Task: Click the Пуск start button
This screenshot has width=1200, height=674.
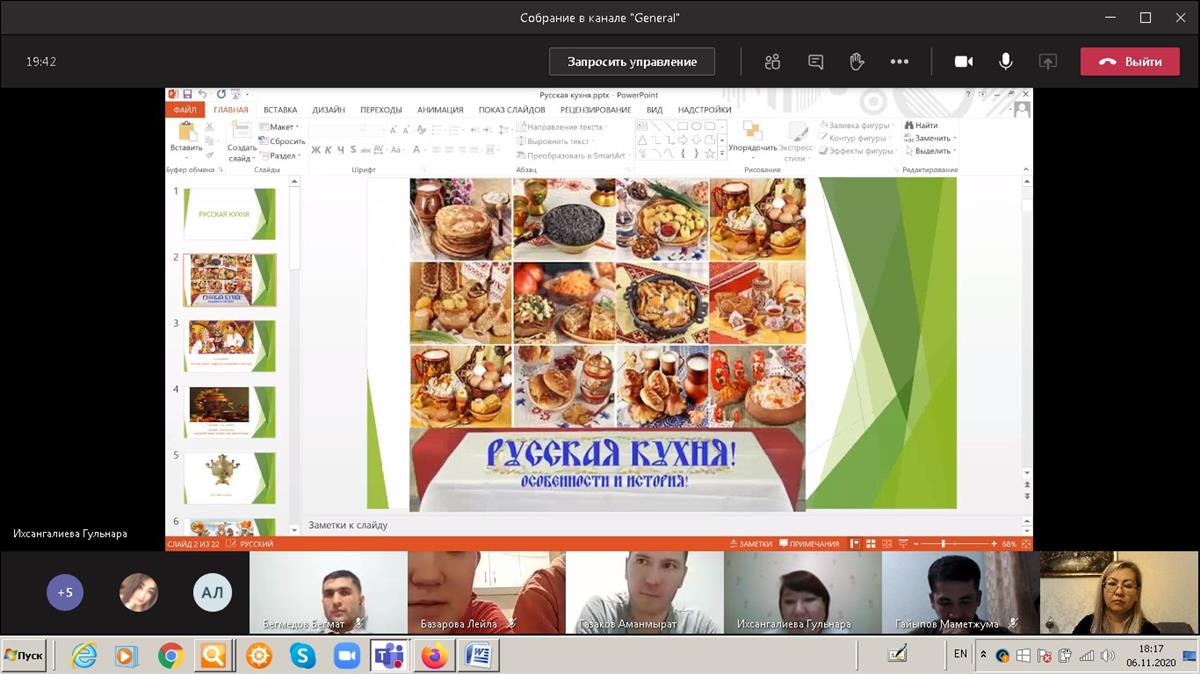Action: 24,655
